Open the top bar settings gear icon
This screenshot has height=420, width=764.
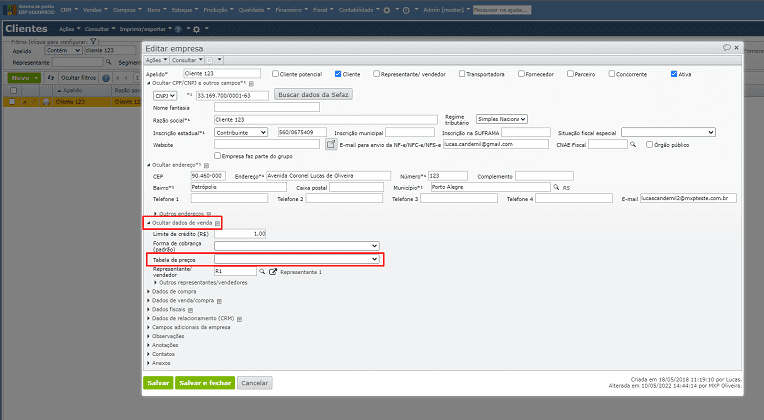(387, 10)
